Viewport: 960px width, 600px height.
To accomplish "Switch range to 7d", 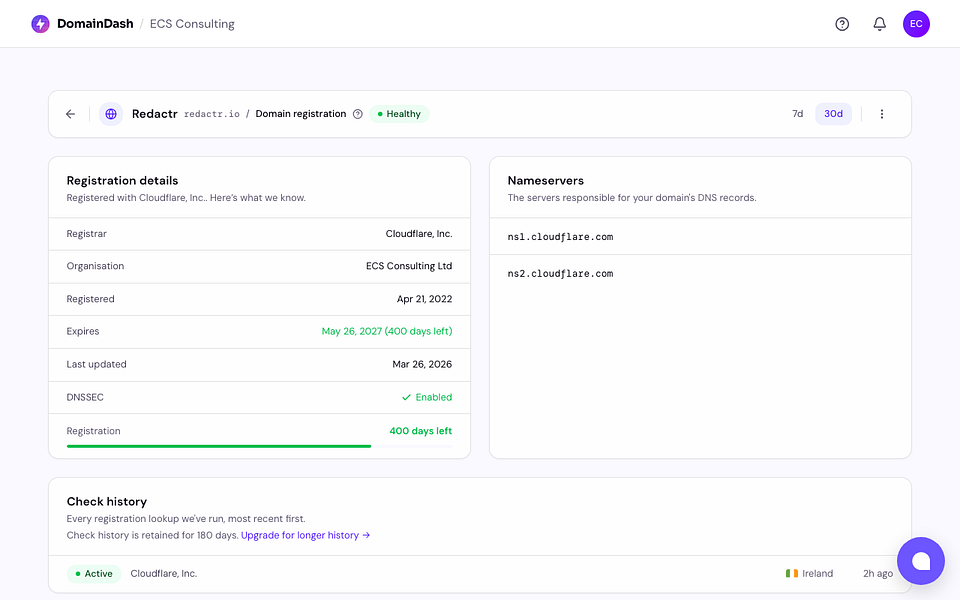I will point(797,114).
